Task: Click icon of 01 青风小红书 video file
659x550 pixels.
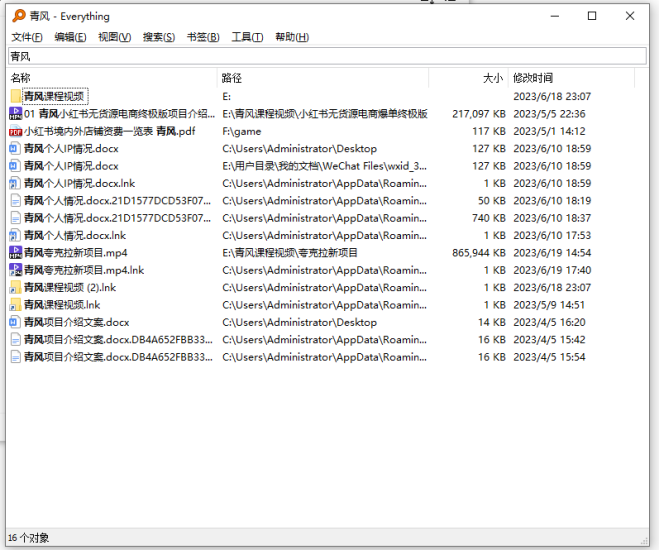Action: coord(15,114)
